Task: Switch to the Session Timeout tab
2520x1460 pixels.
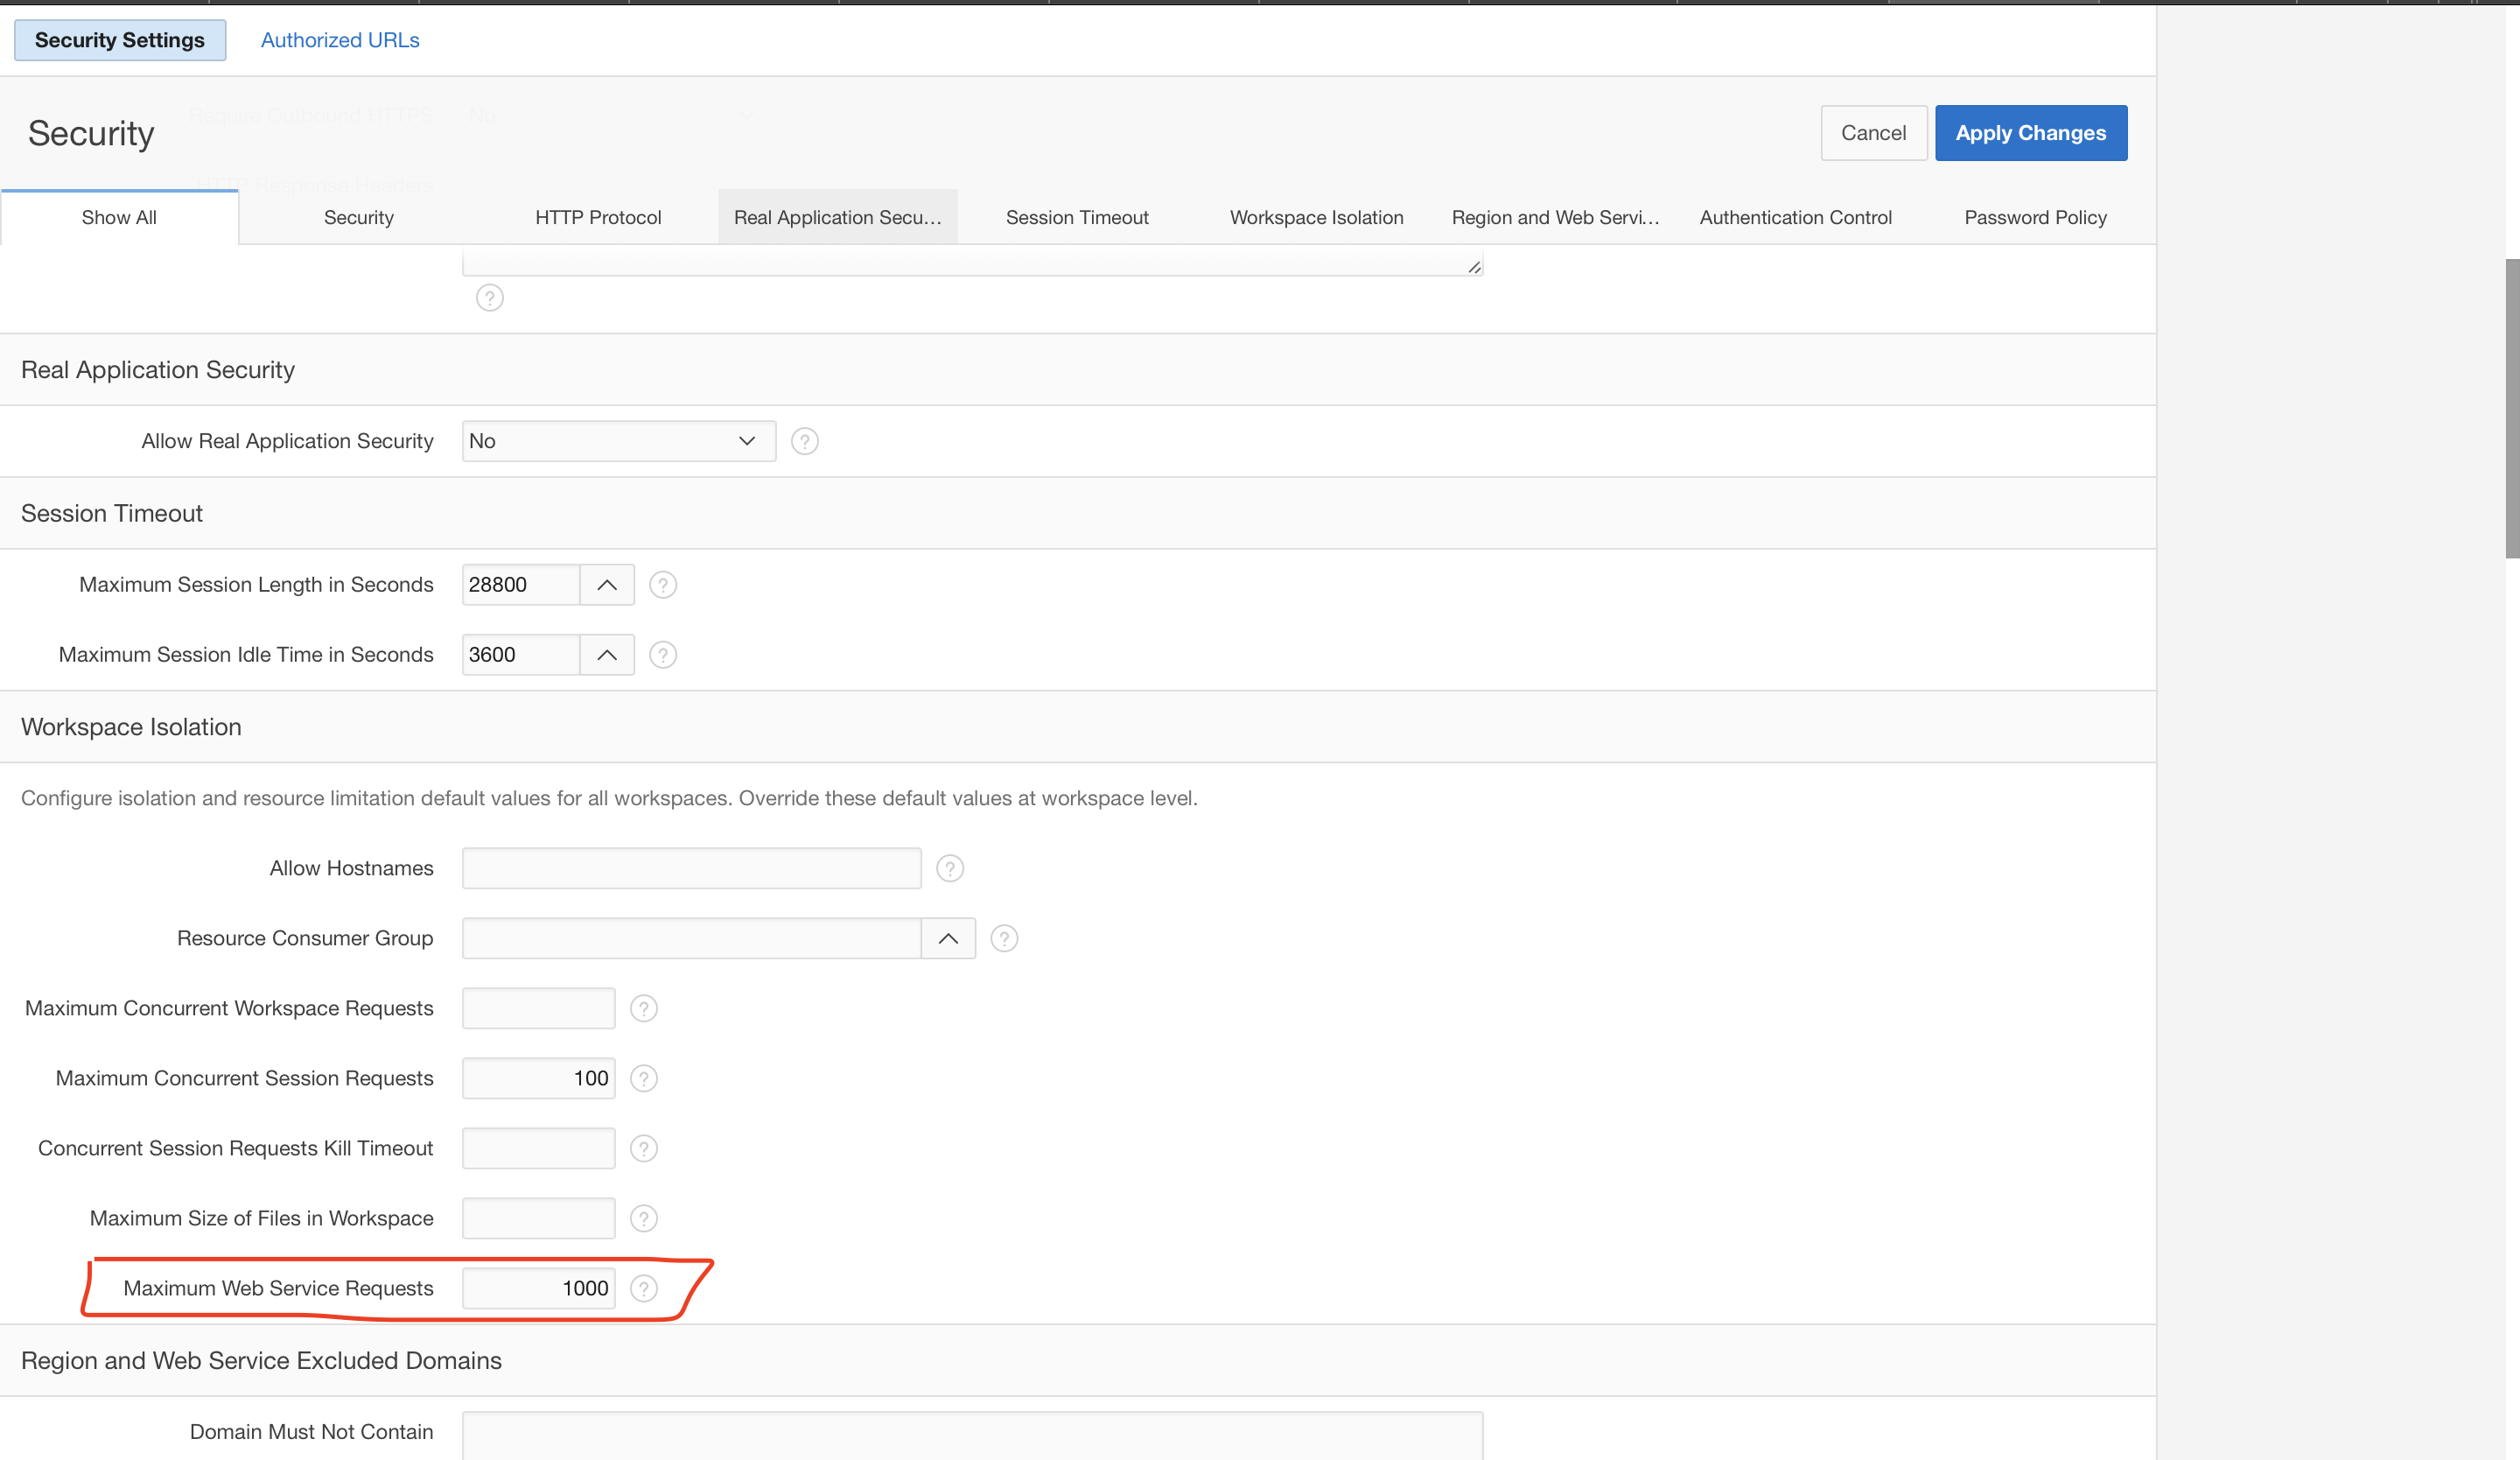Action: (x=1077, y=217)
